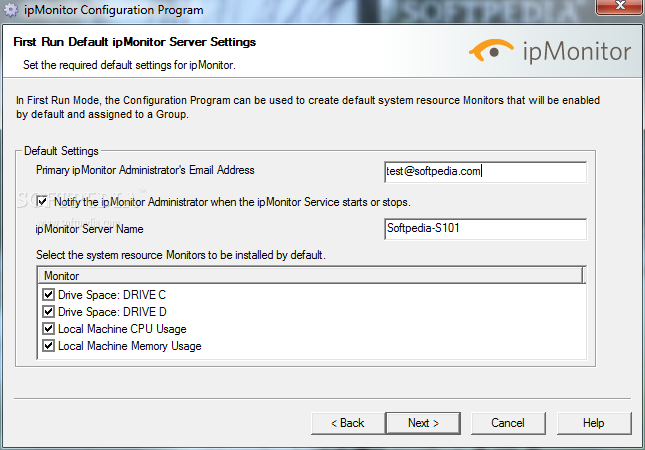Click the Administrator's Email Address field
Viewport: 645px width, 450px height.
pyautogui.click(x=485, y=172)
